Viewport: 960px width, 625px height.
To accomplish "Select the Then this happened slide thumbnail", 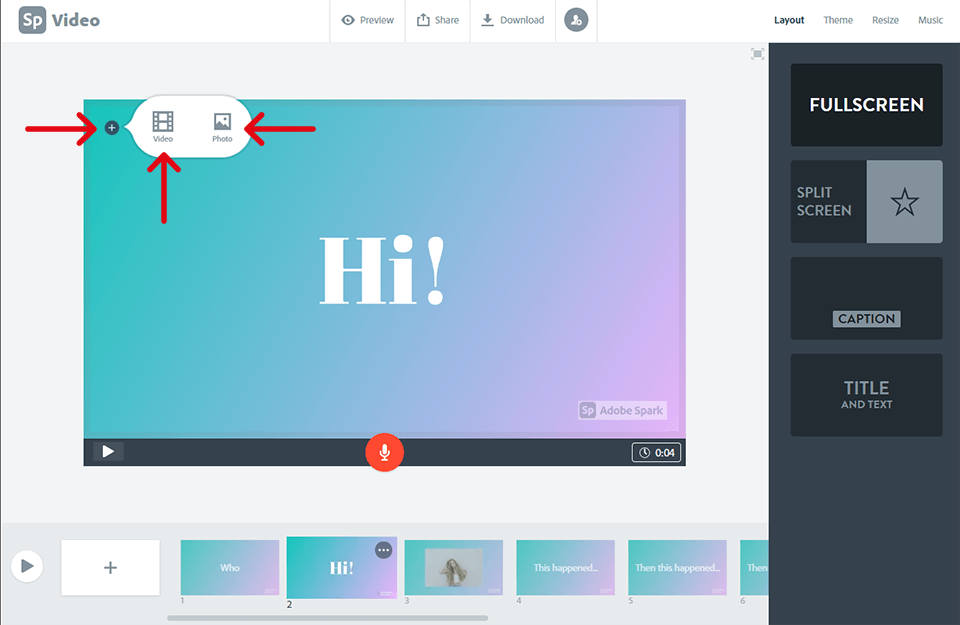I will tap(677, 567).
